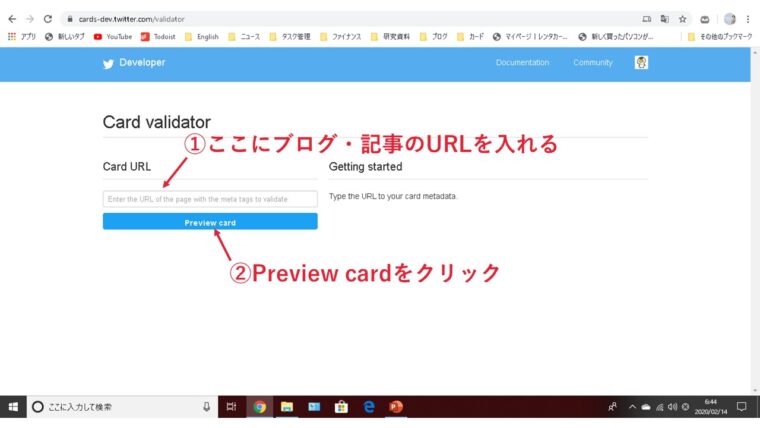Open the network tray icon
Viewport: 760px width, 428px height.
[x=659, y=407]
